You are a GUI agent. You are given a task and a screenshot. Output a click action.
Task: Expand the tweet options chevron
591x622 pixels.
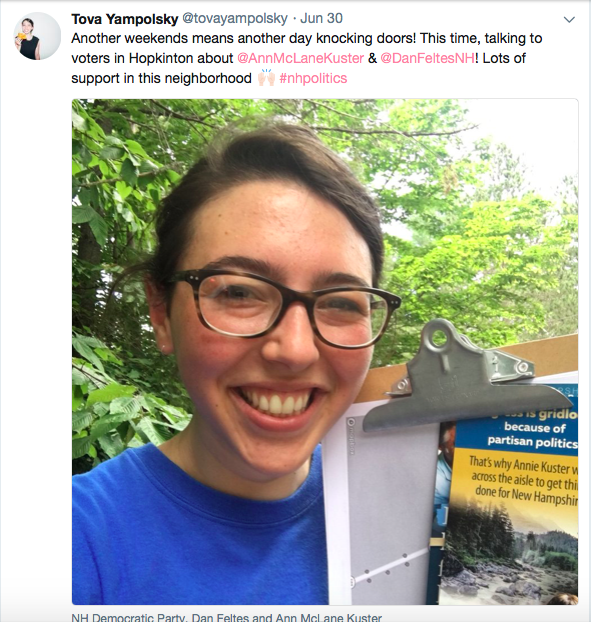(x=569, y=19)
